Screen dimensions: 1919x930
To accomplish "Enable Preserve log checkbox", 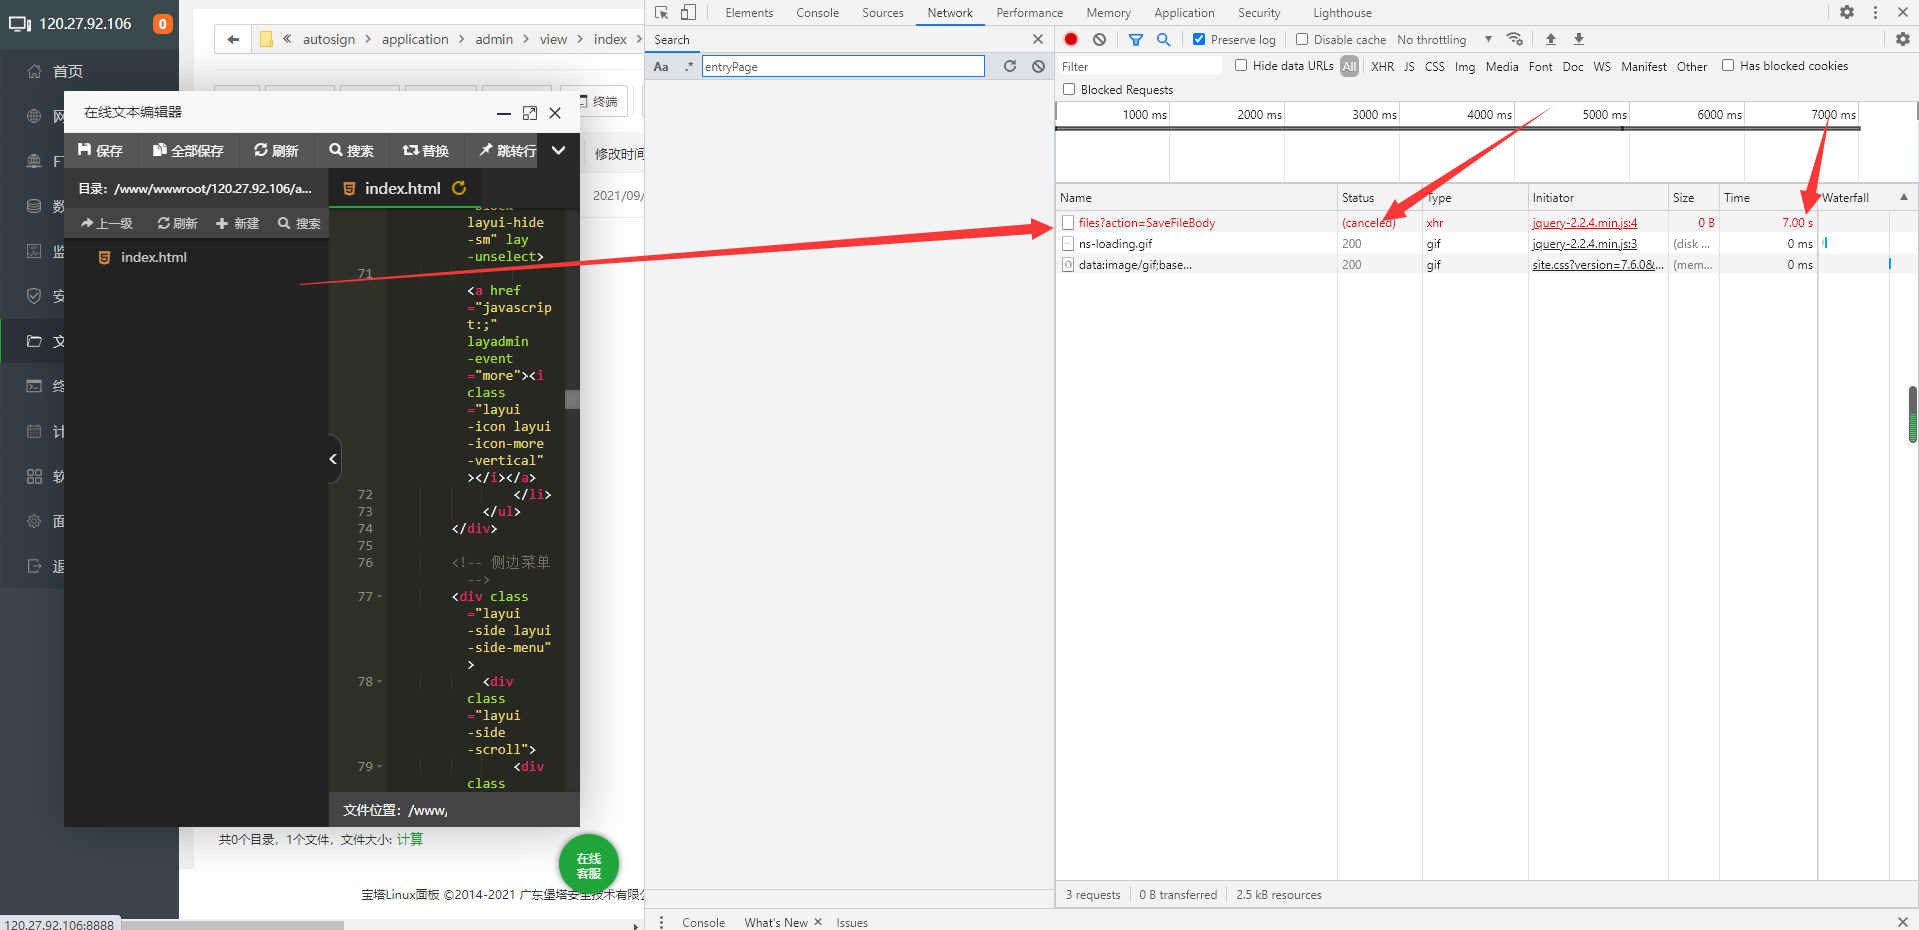I will click(1199, 39).
